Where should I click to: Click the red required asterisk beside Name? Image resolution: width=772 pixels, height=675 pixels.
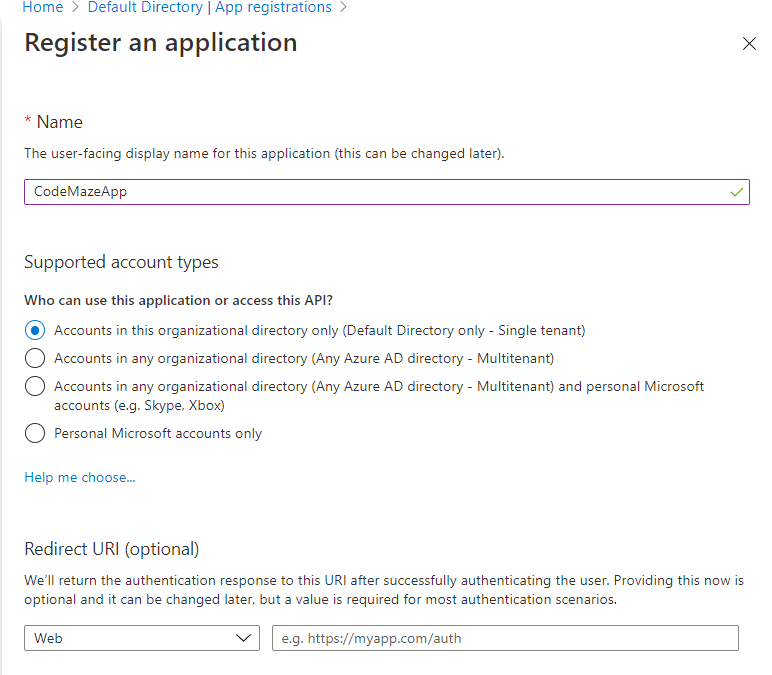pos(28,121)
